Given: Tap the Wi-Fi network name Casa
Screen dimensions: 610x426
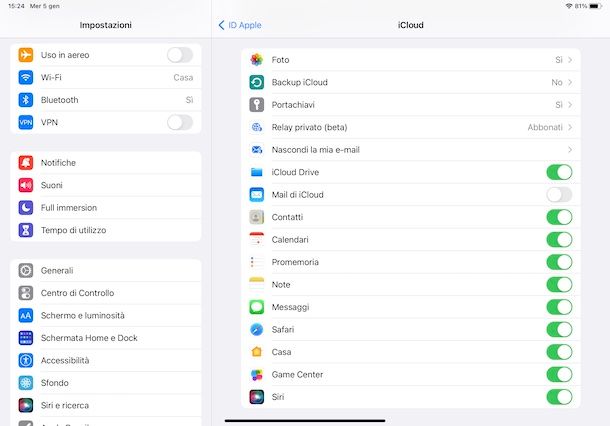Looking at the screenshot, I should [x=183, y=77].
